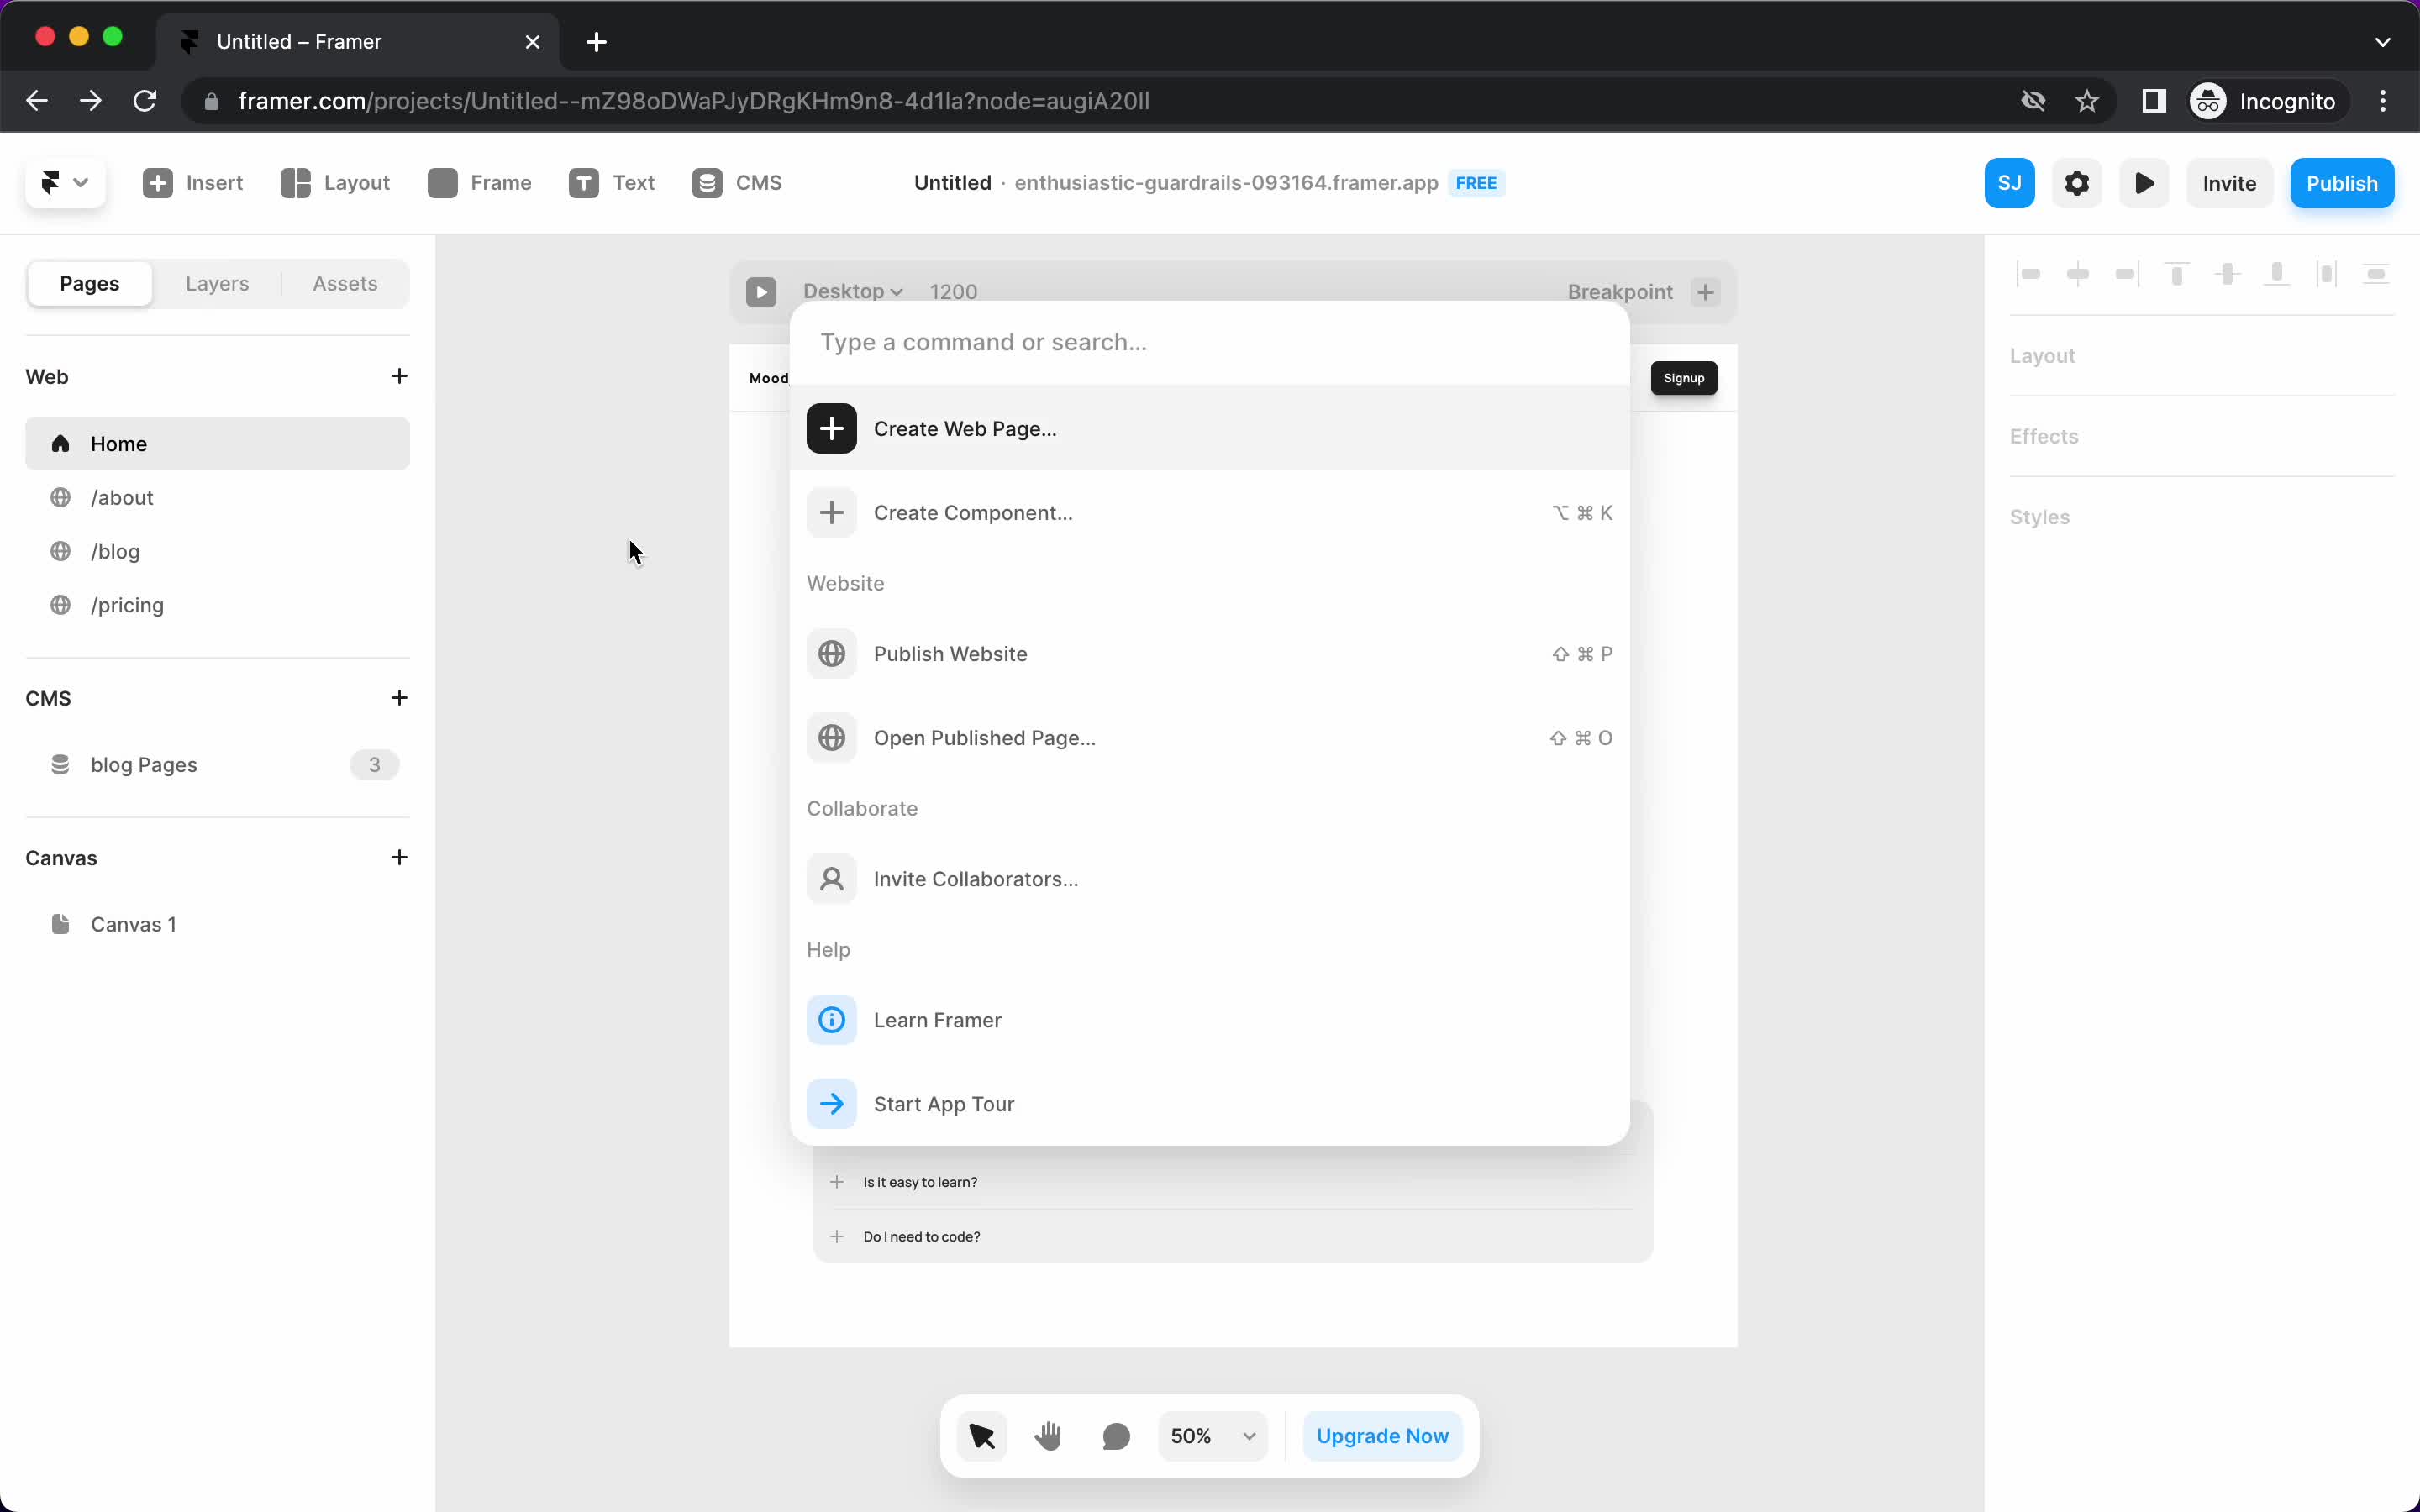Click the preview play button
The width and height of the screenshot is (2420, 1512).
click(2144, 181)
